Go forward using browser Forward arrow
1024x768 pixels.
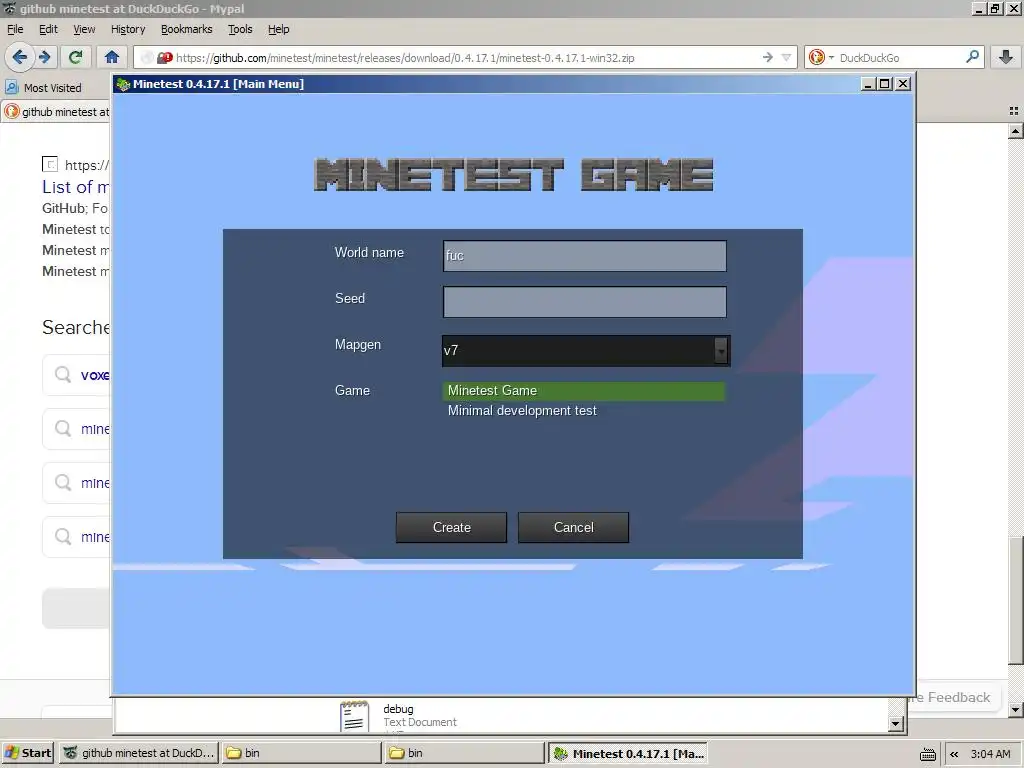(x=44, y=57)
